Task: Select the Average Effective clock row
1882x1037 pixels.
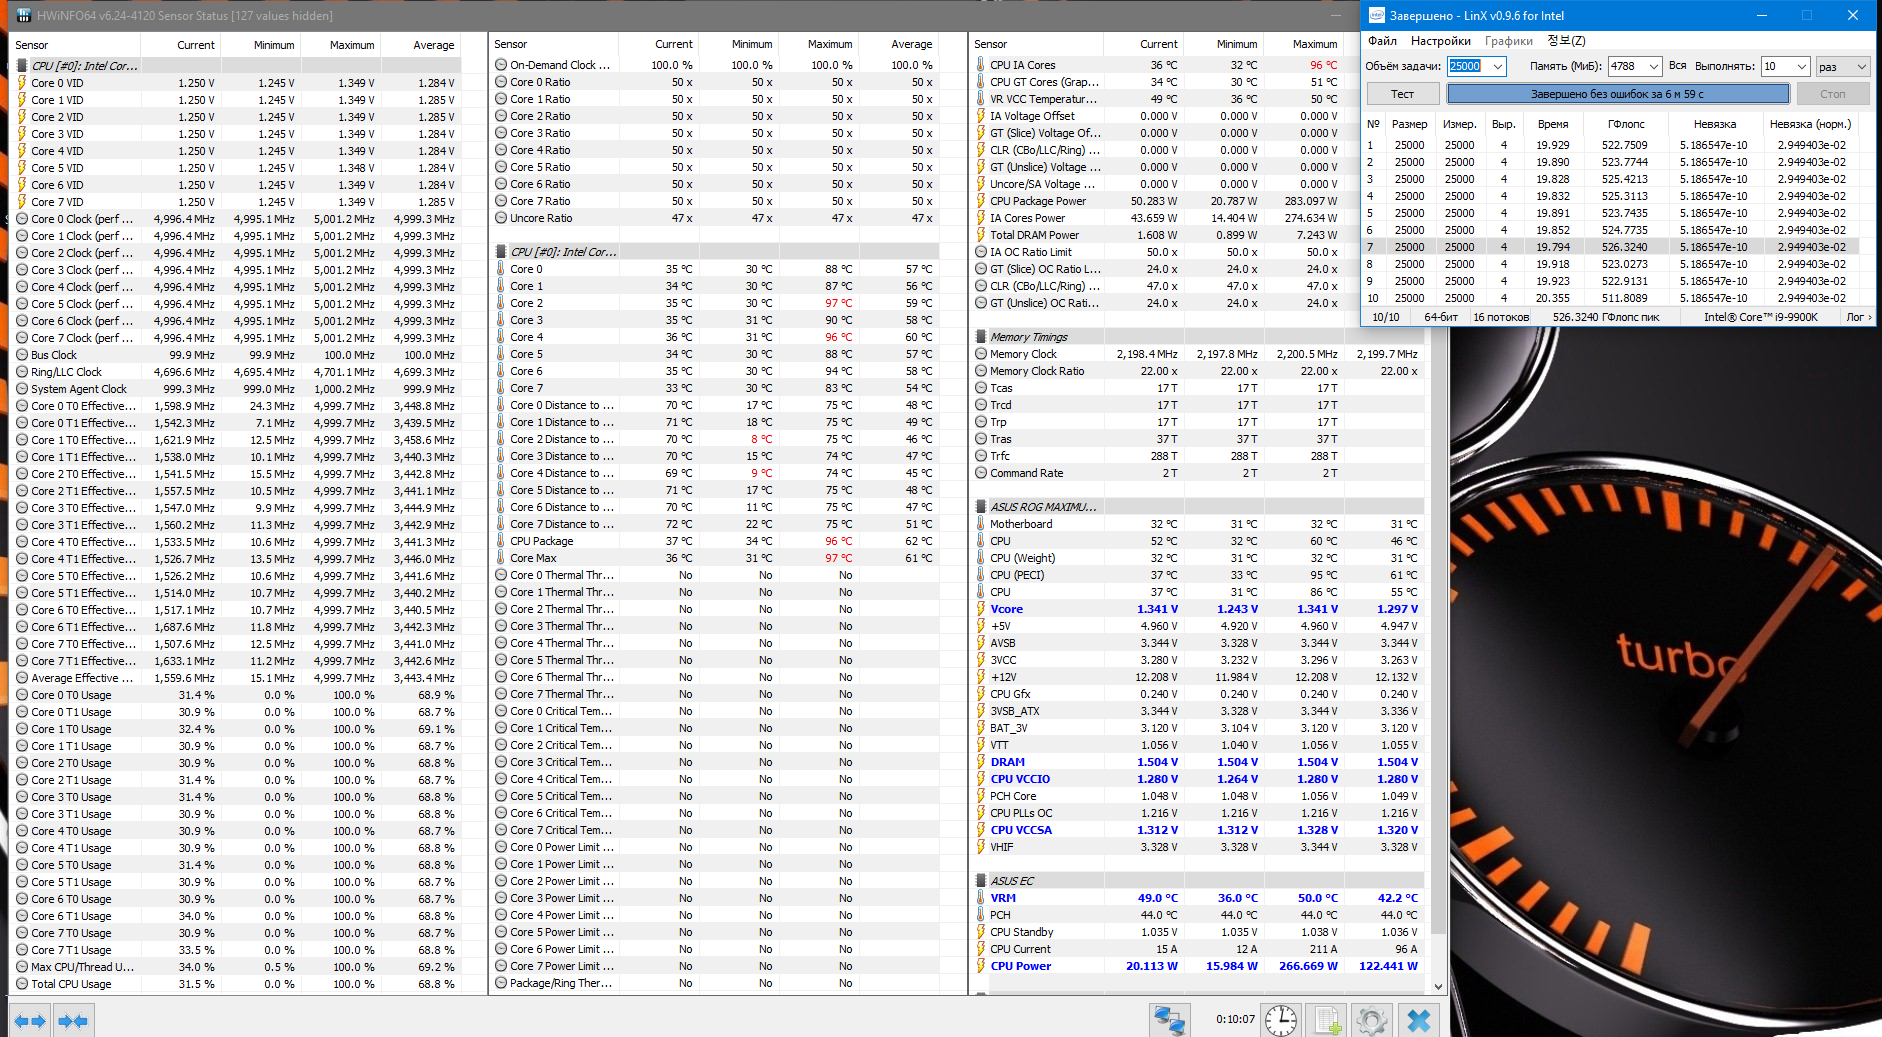Action: [237, 678]
